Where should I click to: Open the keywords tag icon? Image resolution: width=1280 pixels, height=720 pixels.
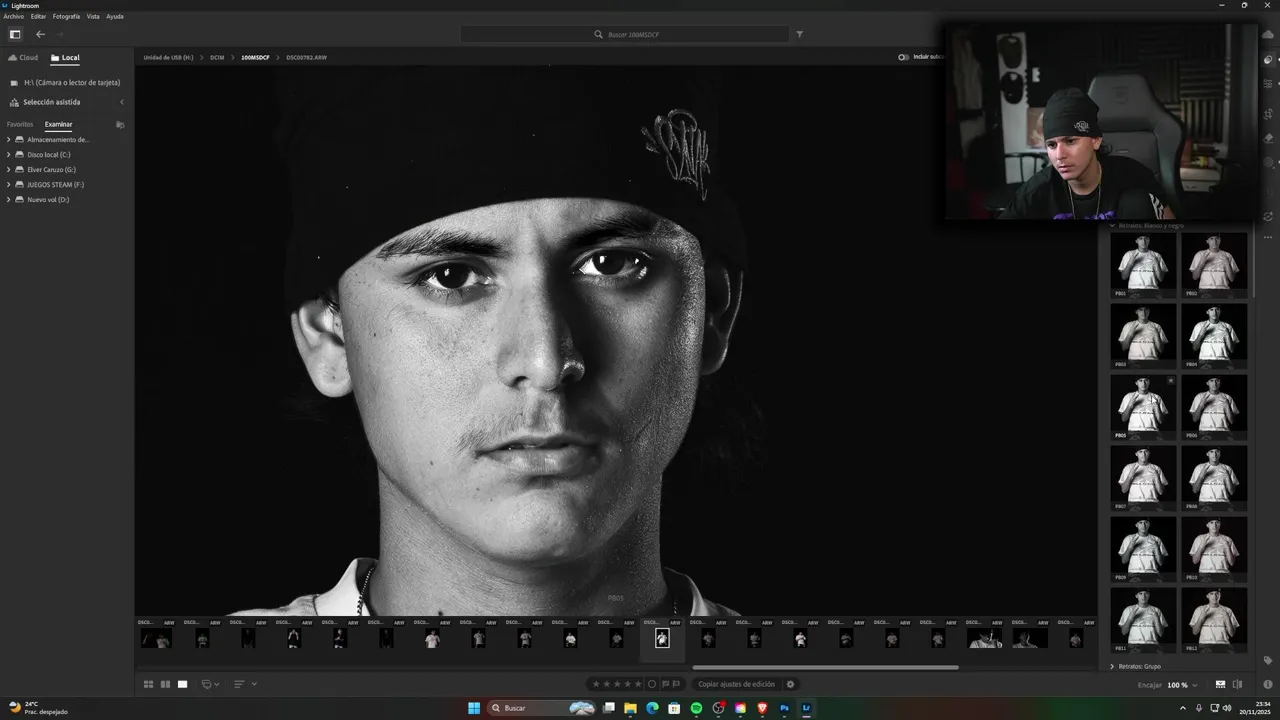pyautogui.click(x=1268, y=660)
